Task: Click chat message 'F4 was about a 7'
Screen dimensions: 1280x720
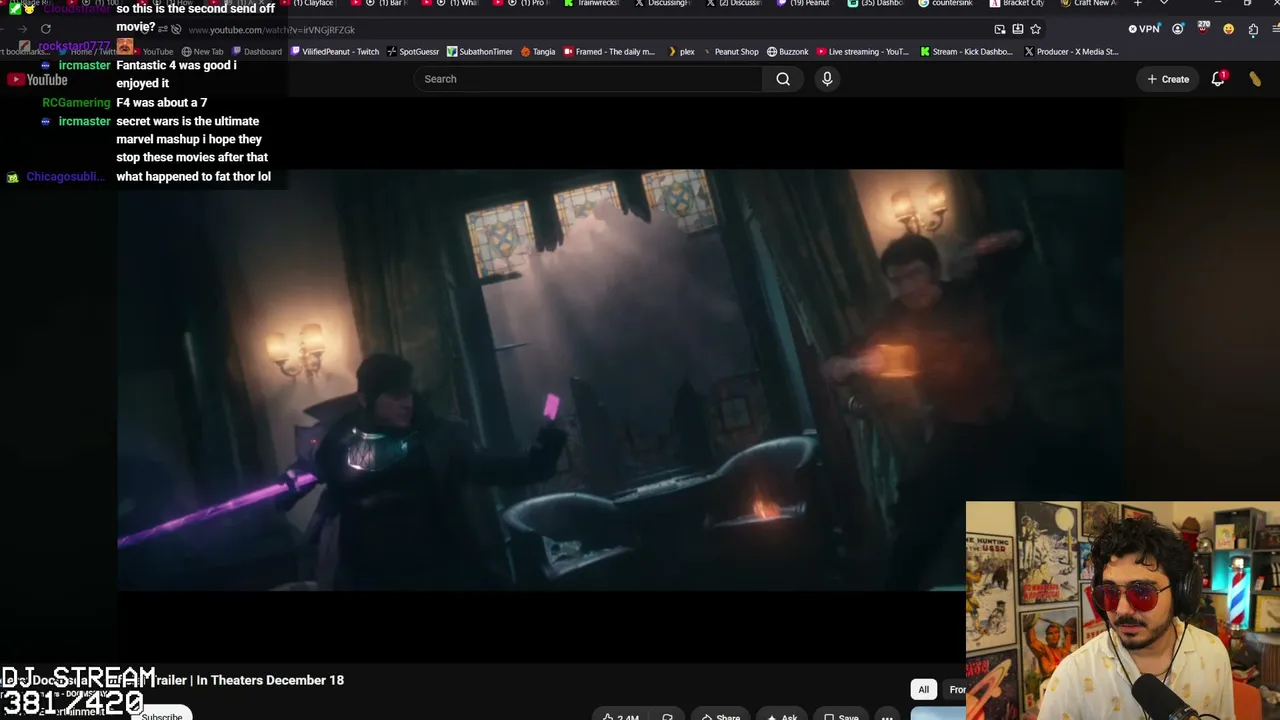Action: point(161,102)
